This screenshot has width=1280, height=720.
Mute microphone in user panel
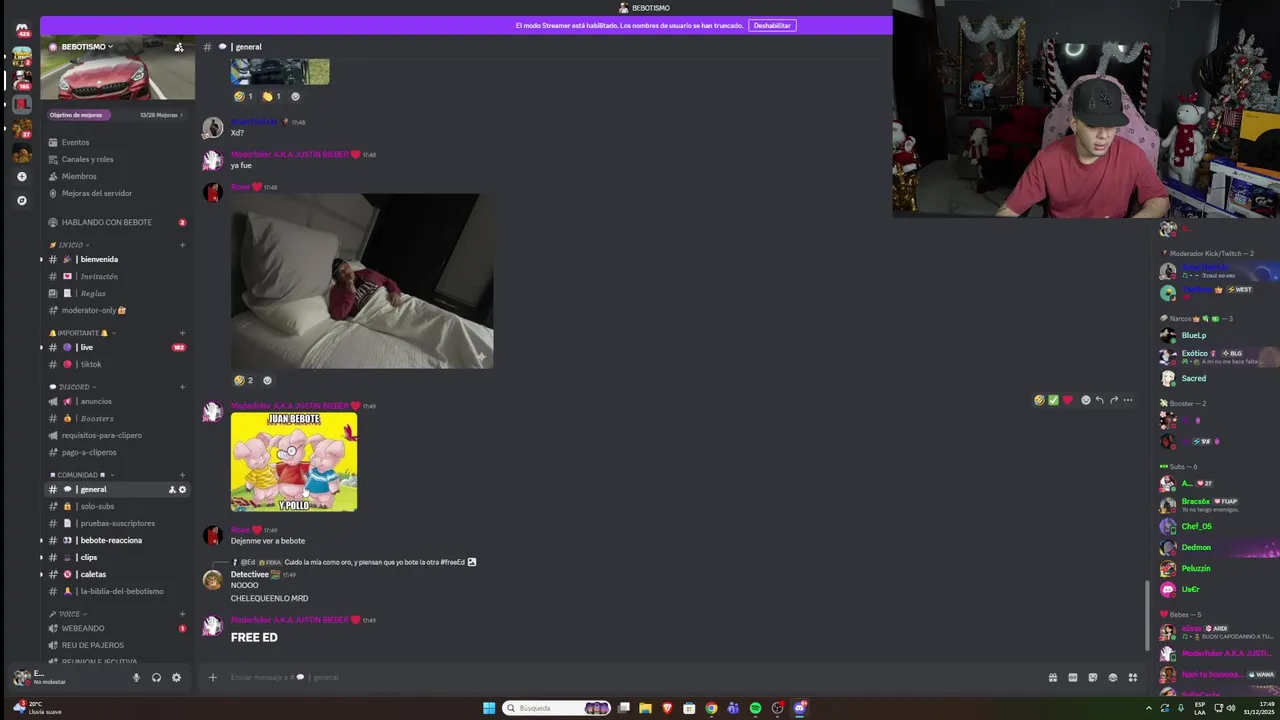coord(136,678)
